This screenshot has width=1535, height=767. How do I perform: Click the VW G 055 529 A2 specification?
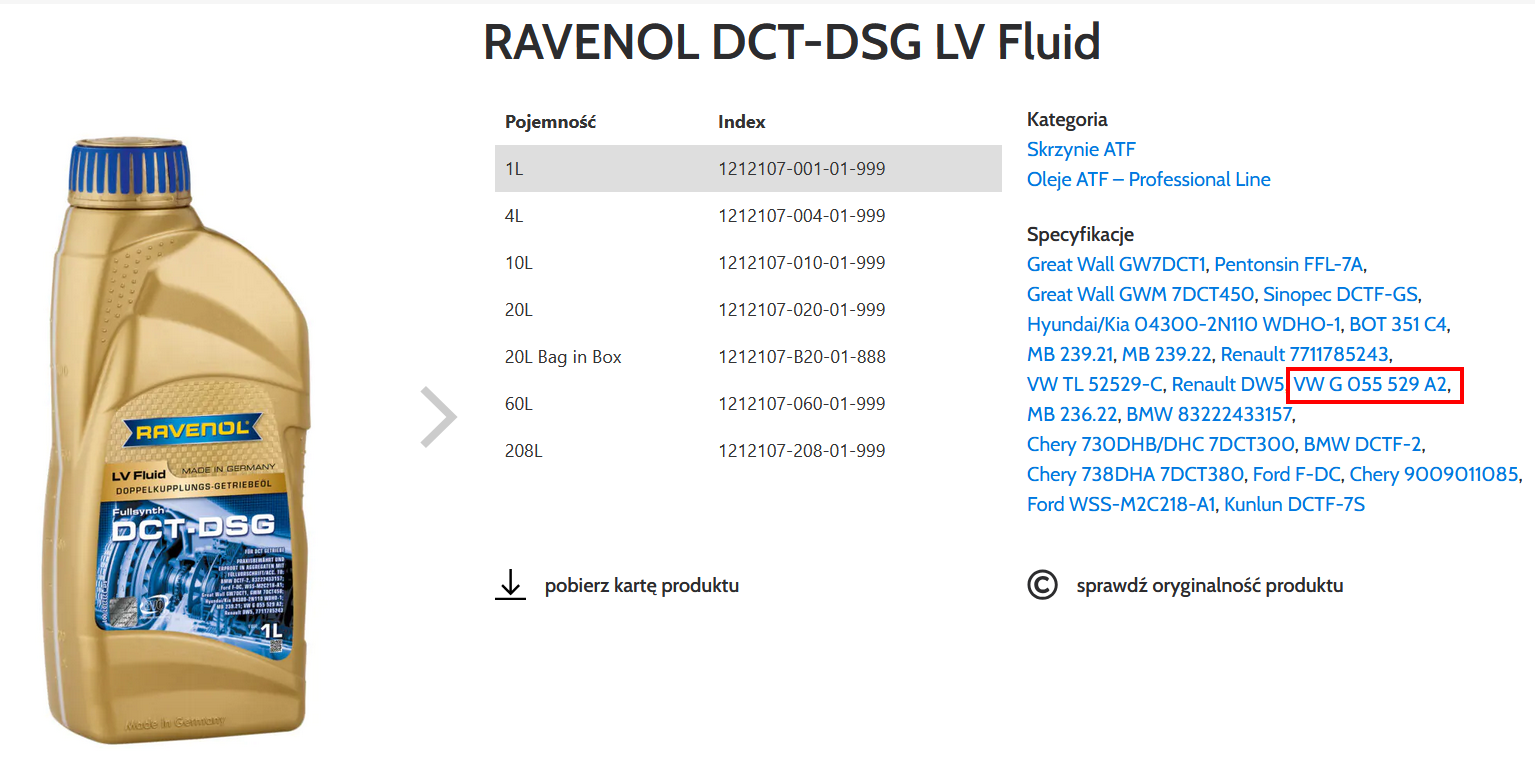point(1370,384)
